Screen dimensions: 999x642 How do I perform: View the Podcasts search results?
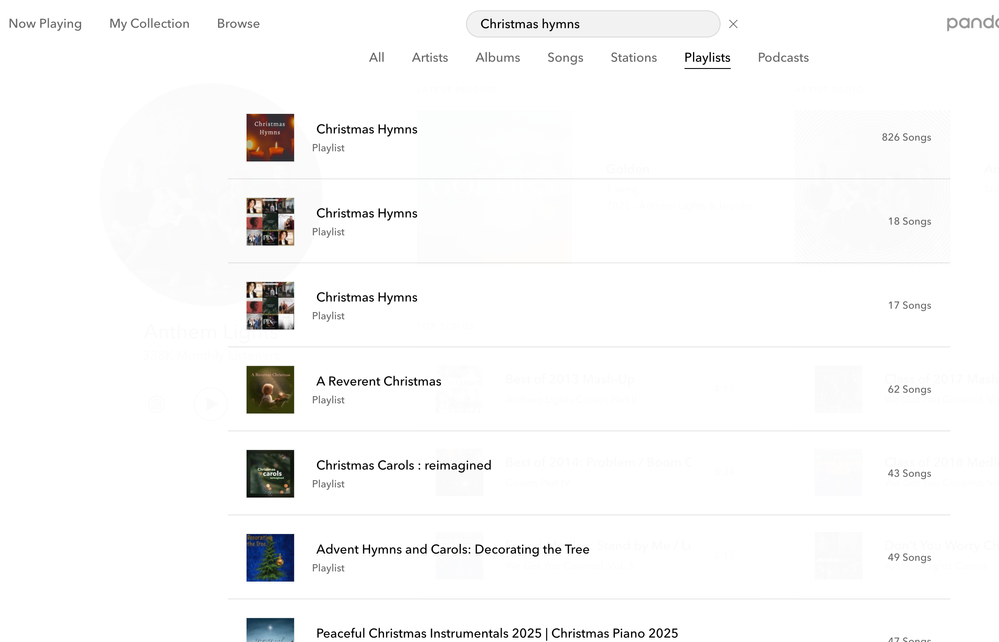782,57
